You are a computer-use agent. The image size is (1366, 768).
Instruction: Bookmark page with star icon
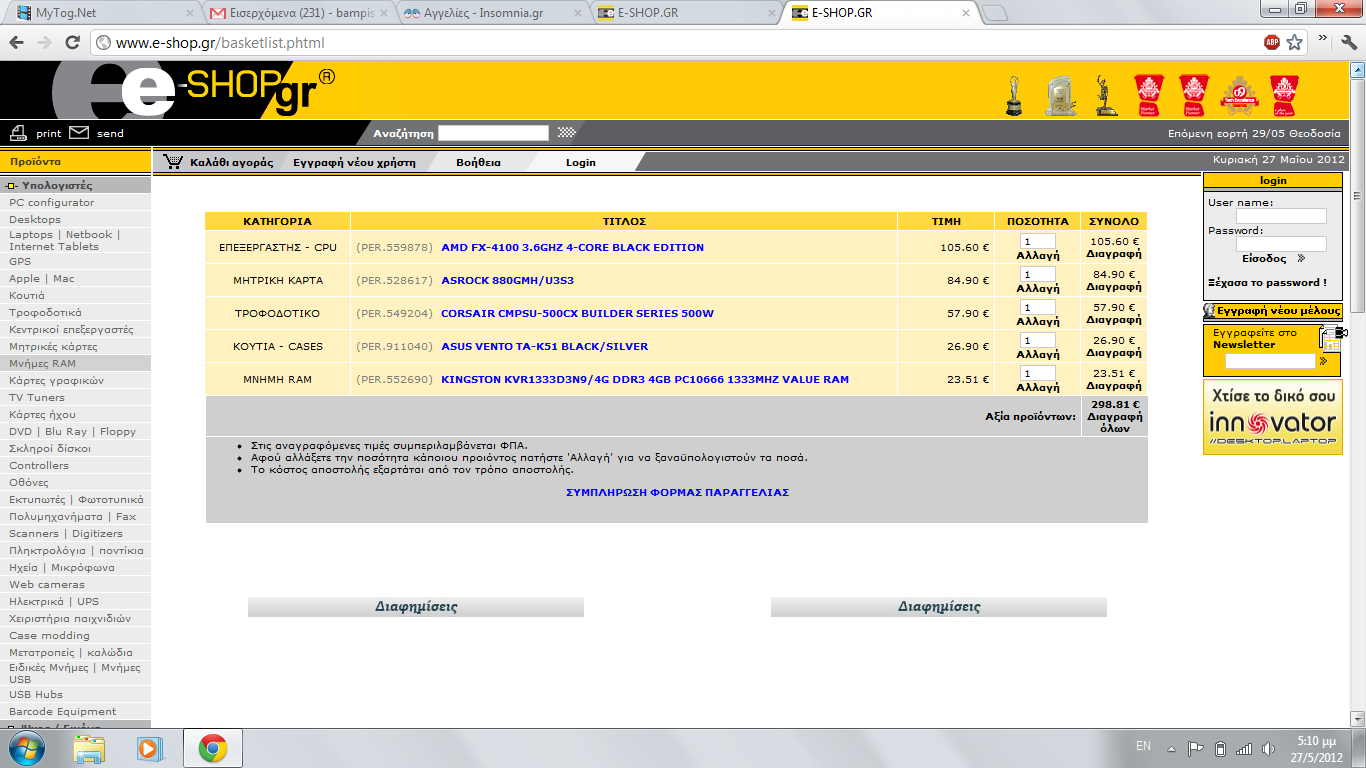coord(1295,42)
